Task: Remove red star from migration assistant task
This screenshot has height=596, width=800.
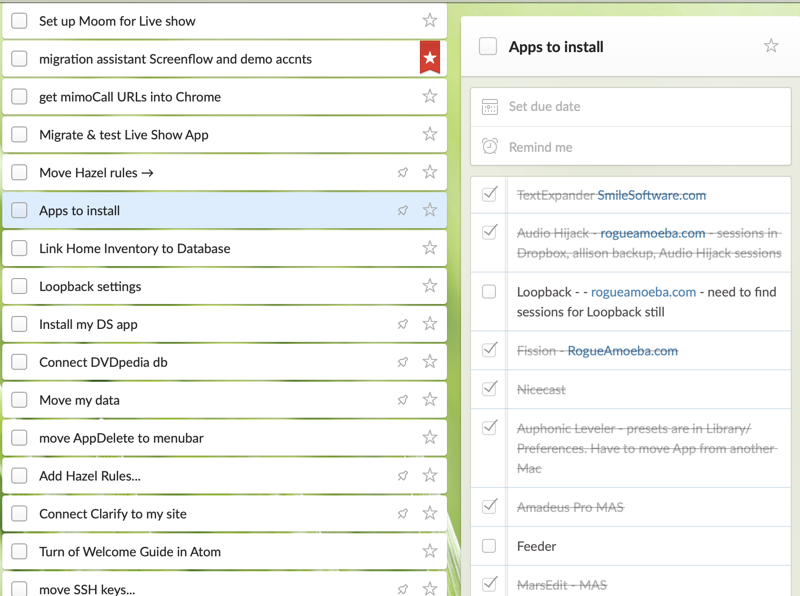Action: tap(429, 58)
